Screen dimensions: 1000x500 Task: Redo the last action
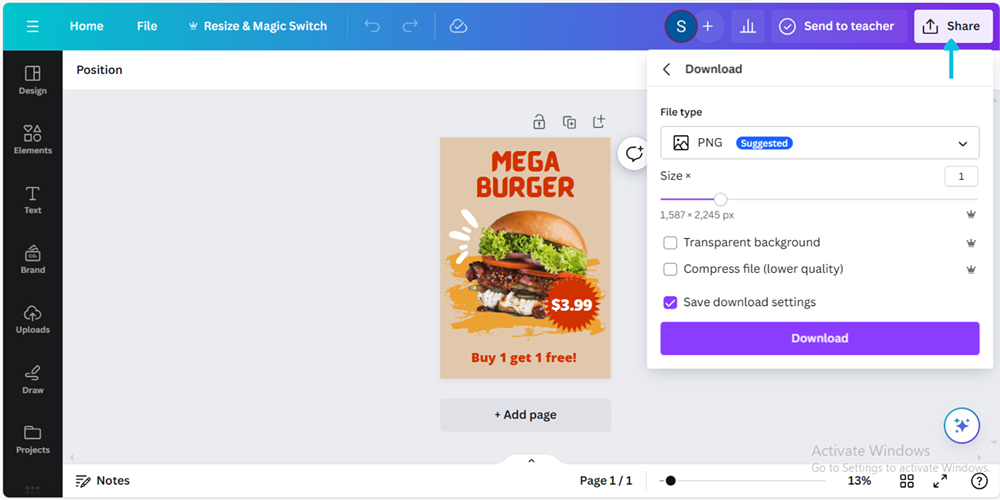[x=410, y=26]
